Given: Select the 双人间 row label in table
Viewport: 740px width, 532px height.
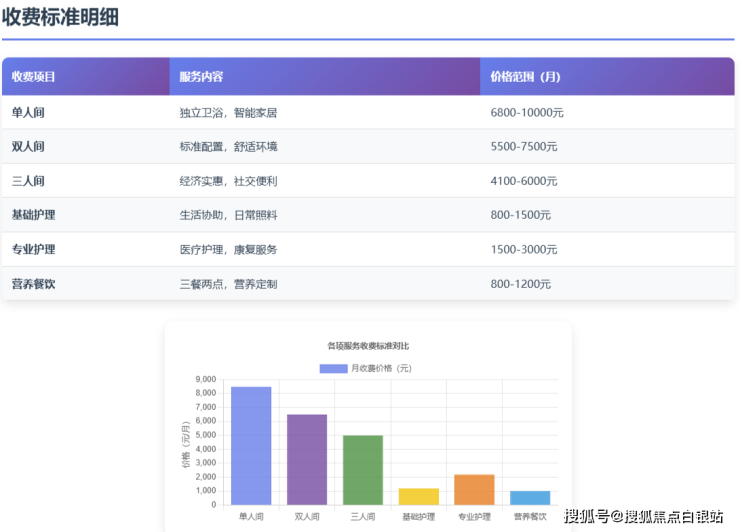Looking at the screenshot, I should (28, 147).
